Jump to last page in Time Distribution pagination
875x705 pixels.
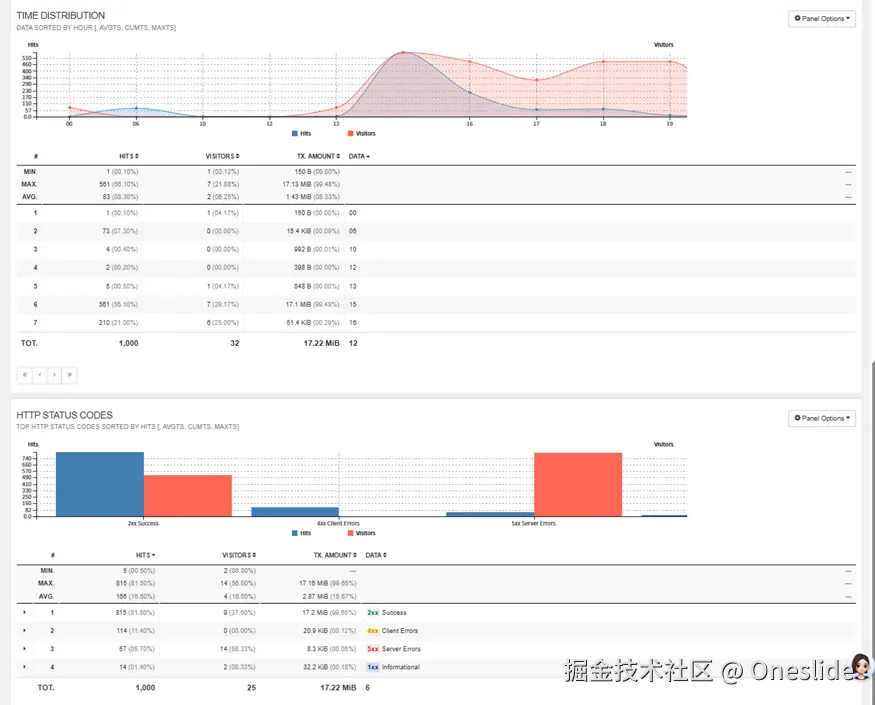pos(70,375)
